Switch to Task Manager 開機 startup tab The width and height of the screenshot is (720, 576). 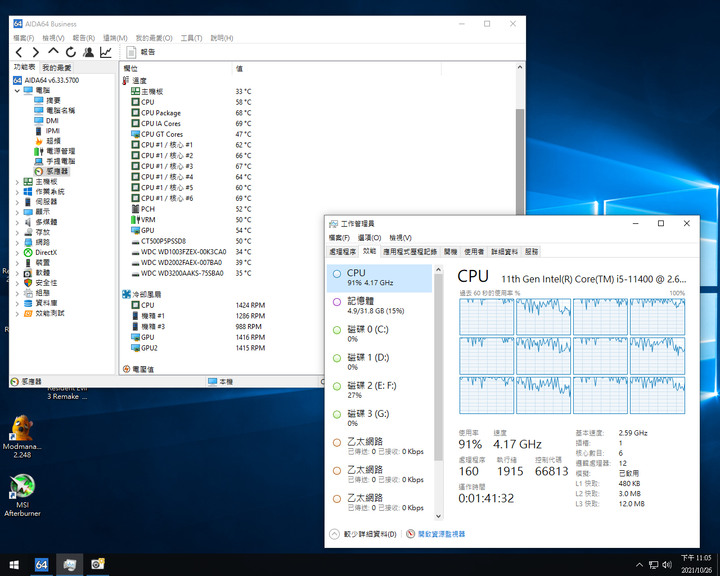[x=450, y=252]
